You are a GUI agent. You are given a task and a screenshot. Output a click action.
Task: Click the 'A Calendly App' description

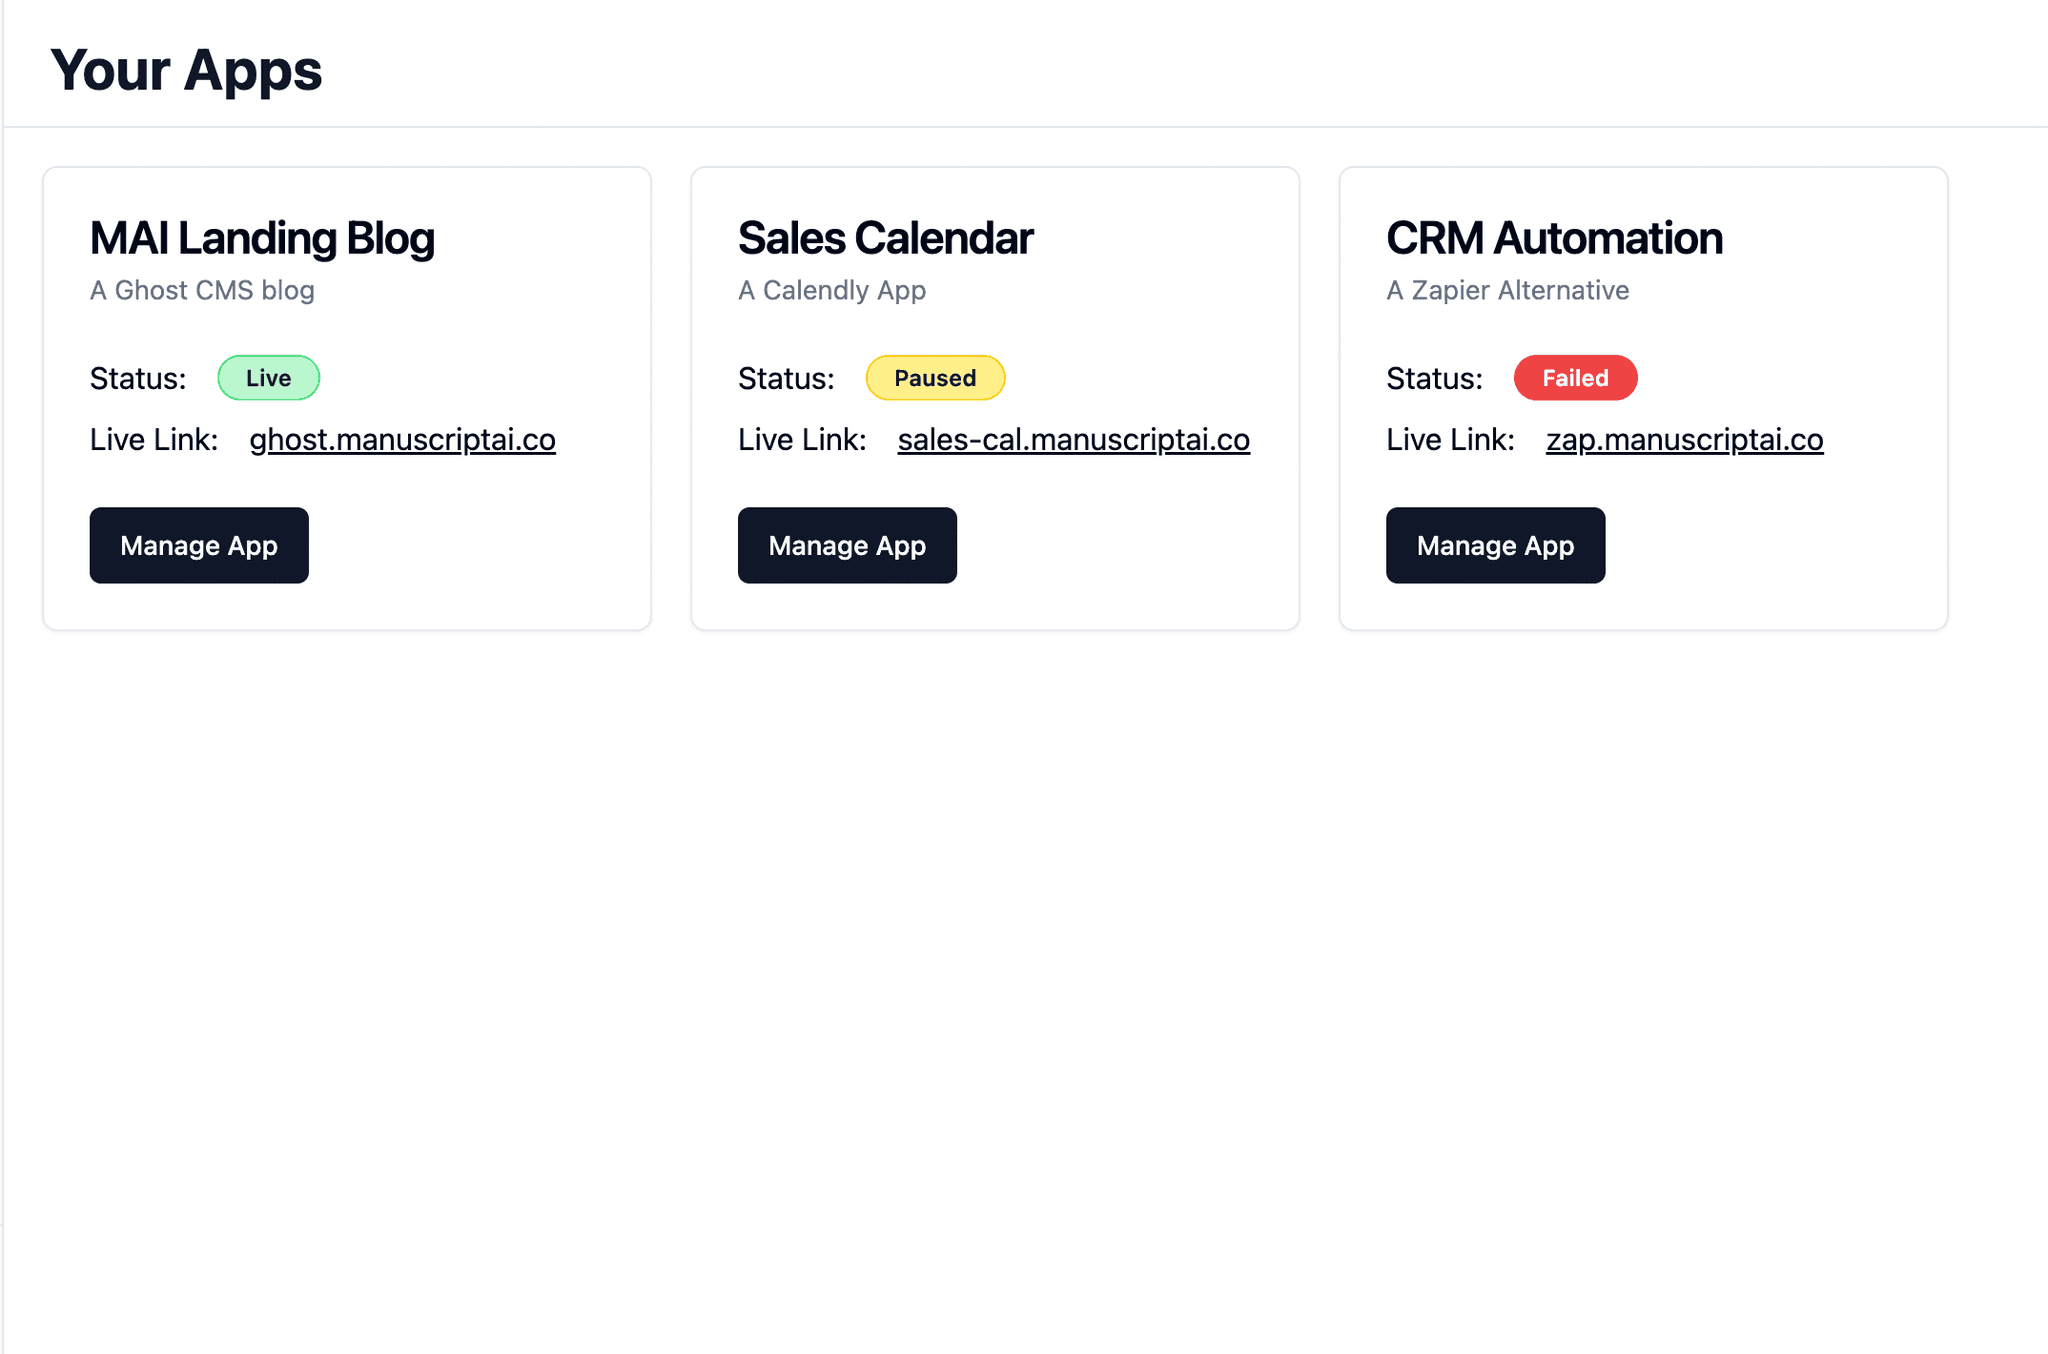coord(832,290)
